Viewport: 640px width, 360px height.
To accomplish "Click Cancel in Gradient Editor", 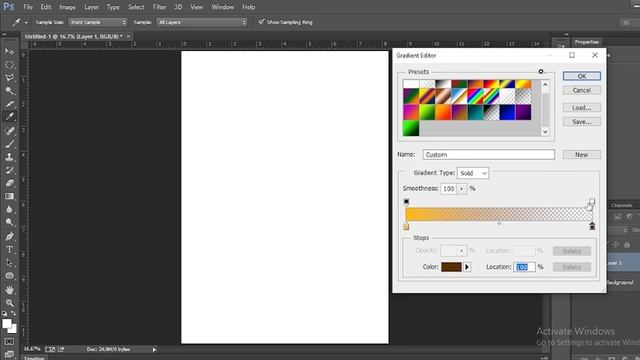I will point(582,90).
